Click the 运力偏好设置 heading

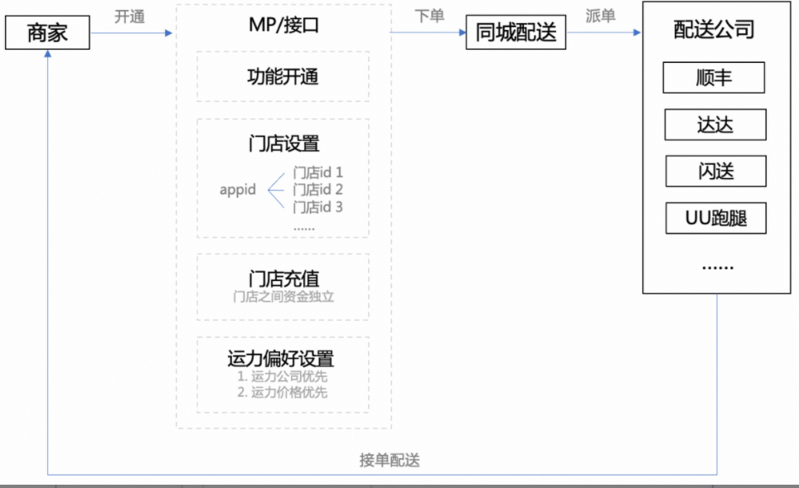tap(283, 358)
